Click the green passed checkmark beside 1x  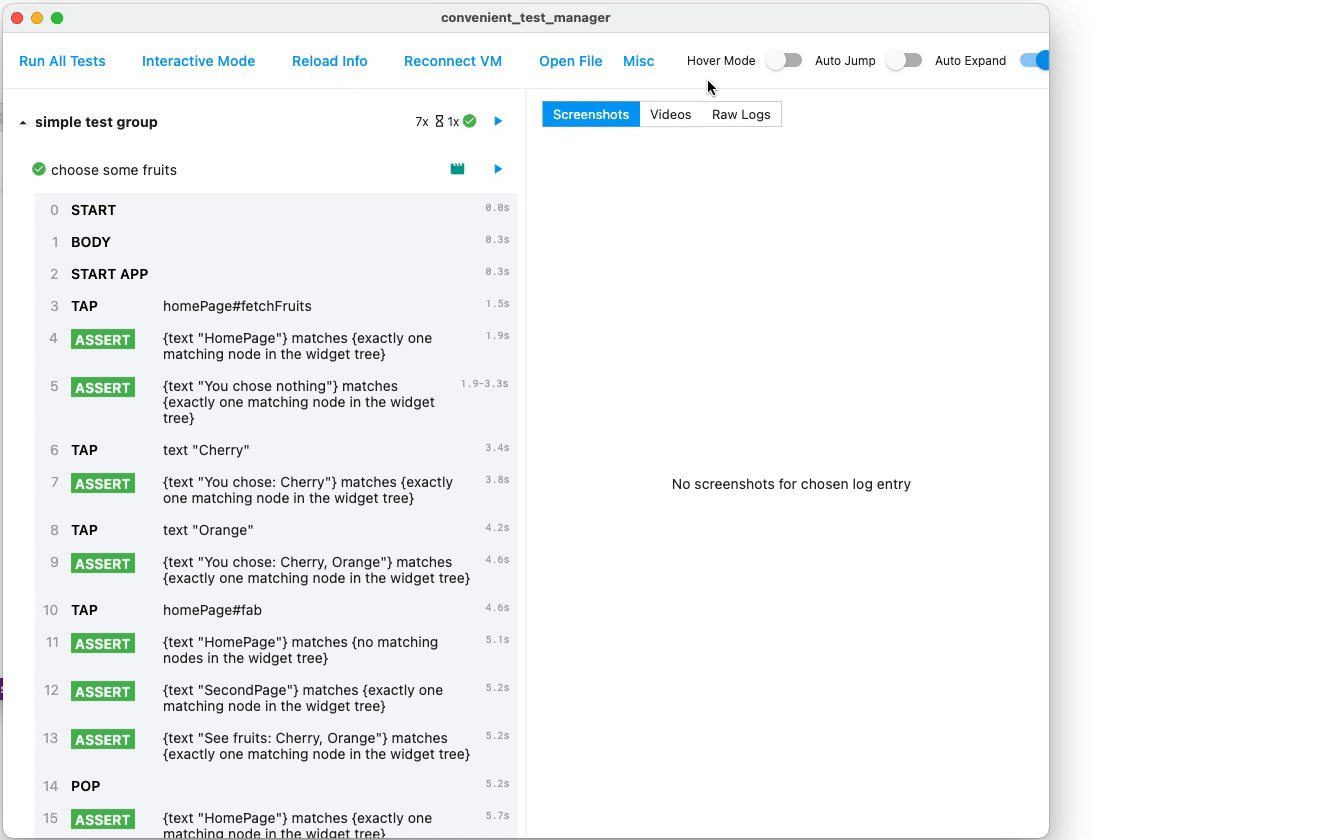469,121
